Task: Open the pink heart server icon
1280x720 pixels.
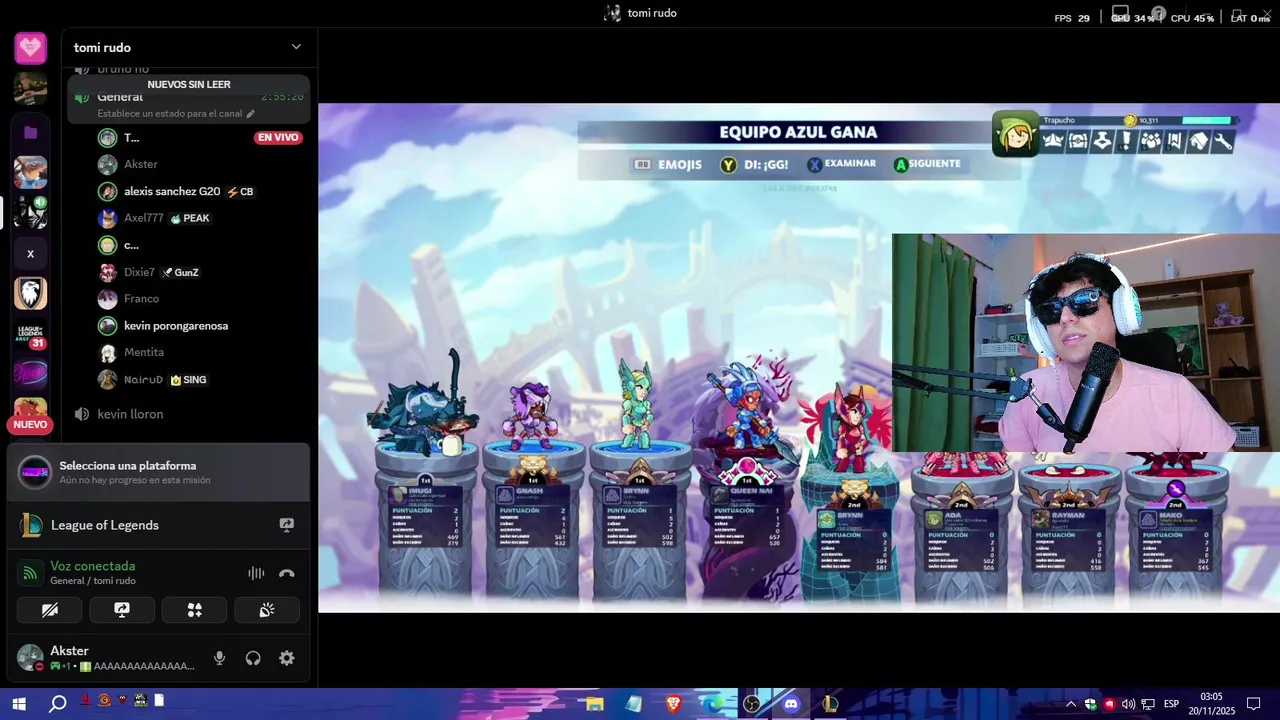Action: tap(30, 47)
